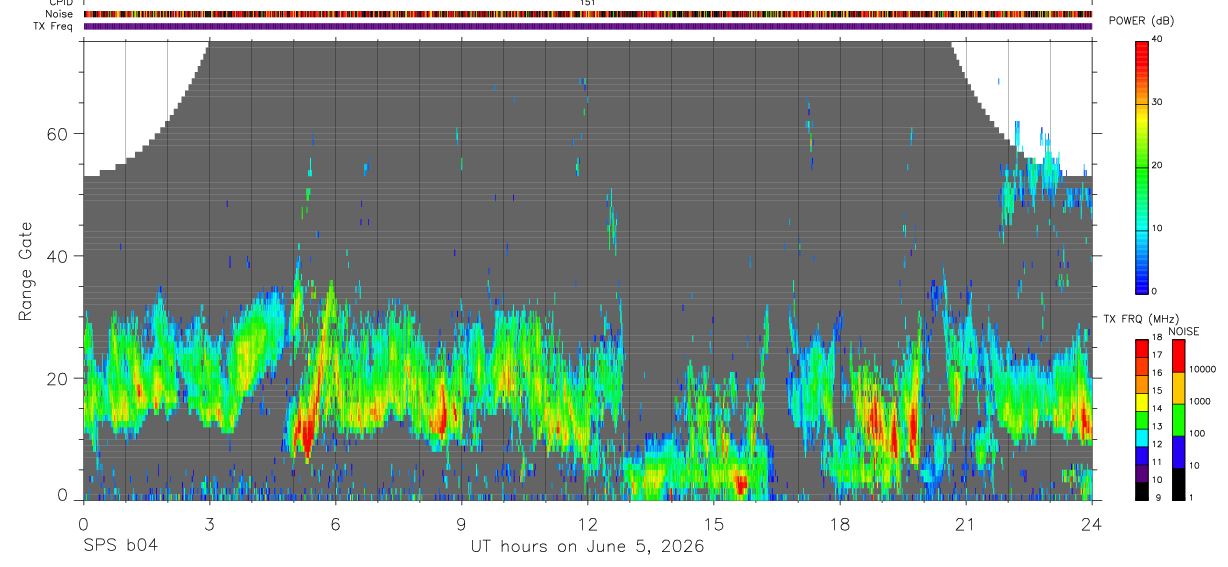Screen dimensions: 1228x567
Task: Click the POWER (dB) colorbar legend
Action: [1142, 166]
